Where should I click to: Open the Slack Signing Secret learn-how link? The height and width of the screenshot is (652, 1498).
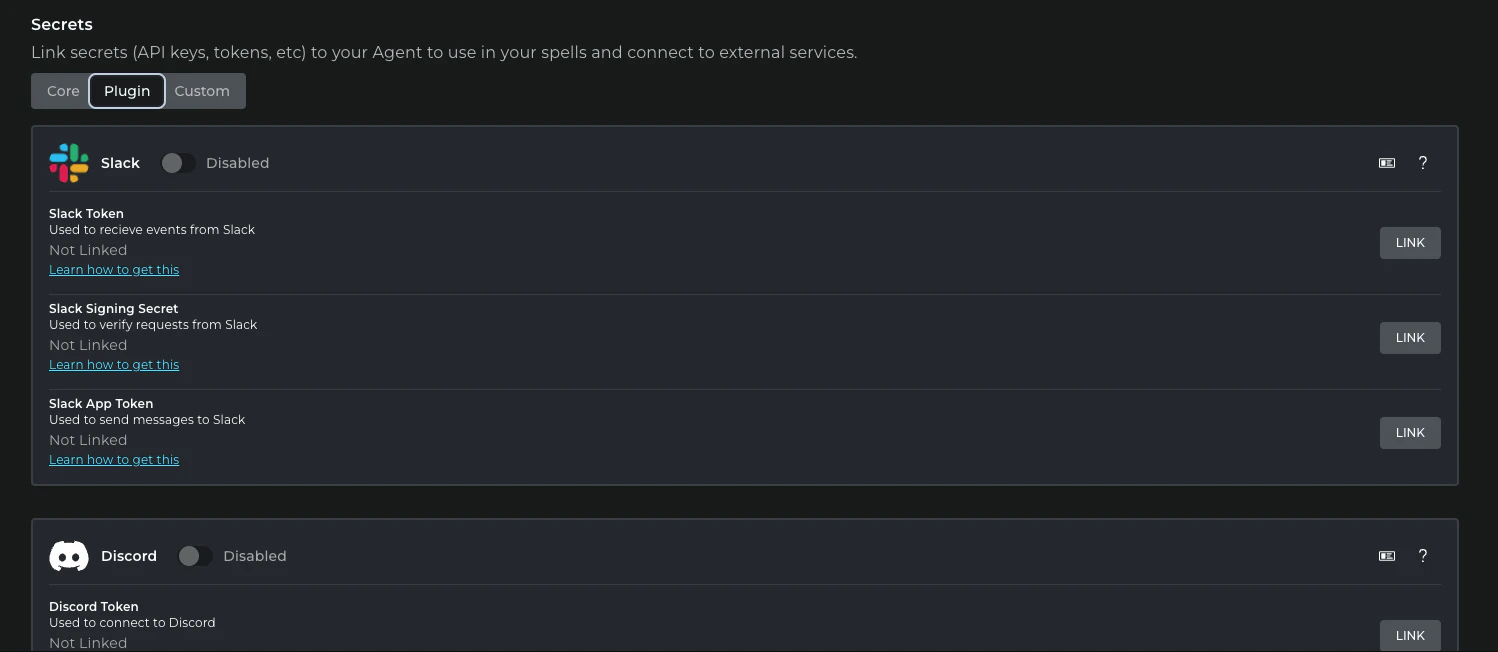(x=114, y=364)
